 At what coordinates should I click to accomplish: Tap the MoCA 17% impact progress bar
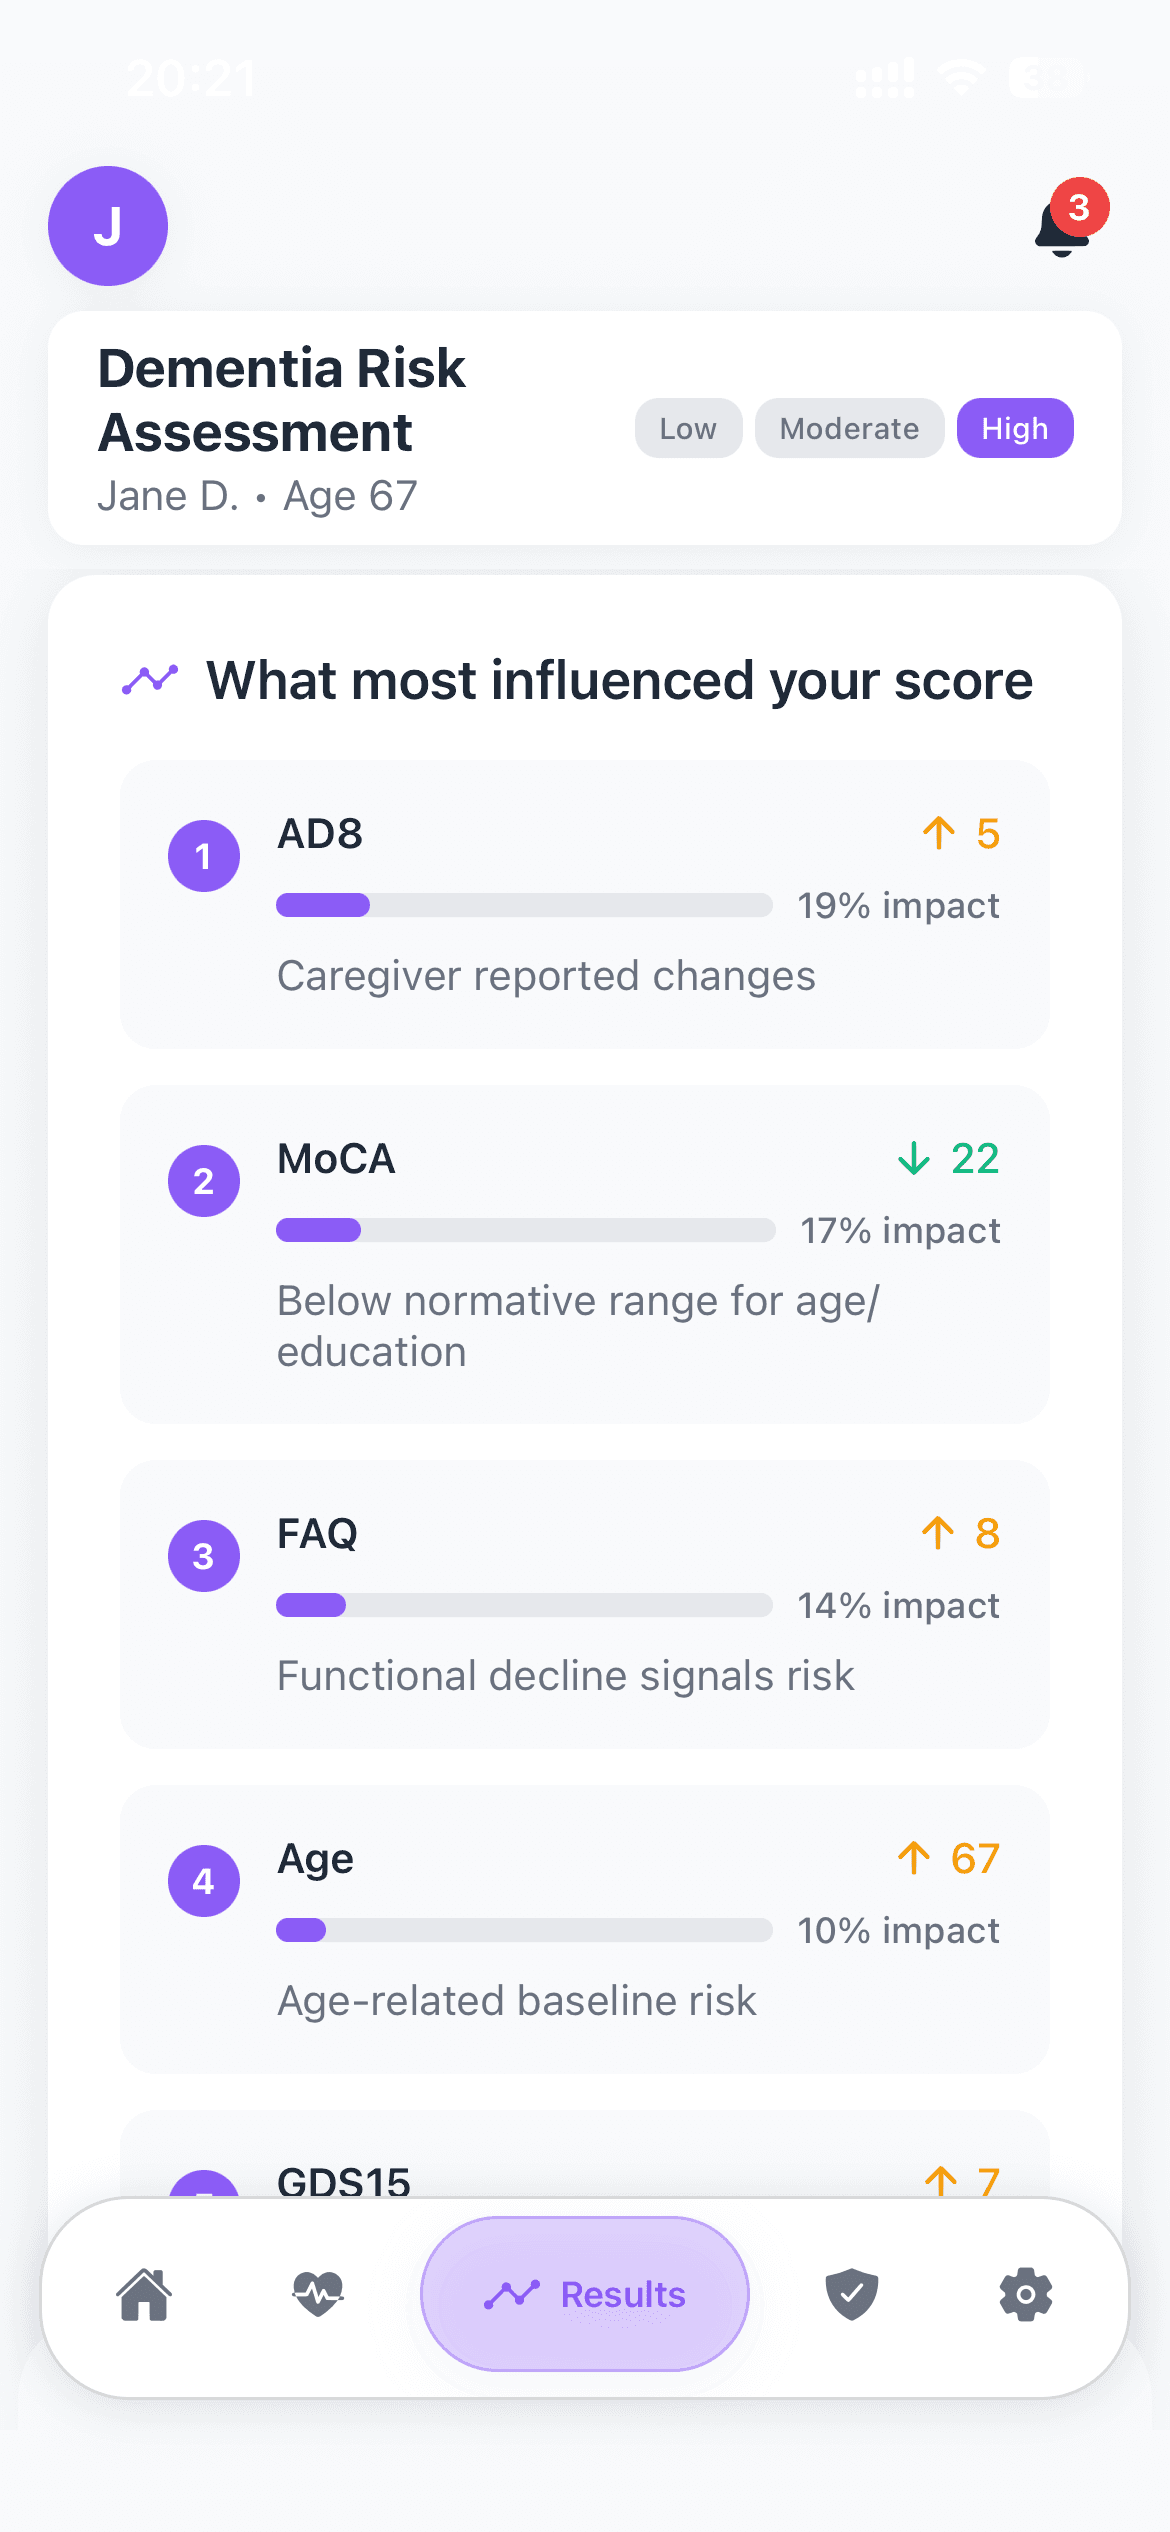(x=525, y=1230)
